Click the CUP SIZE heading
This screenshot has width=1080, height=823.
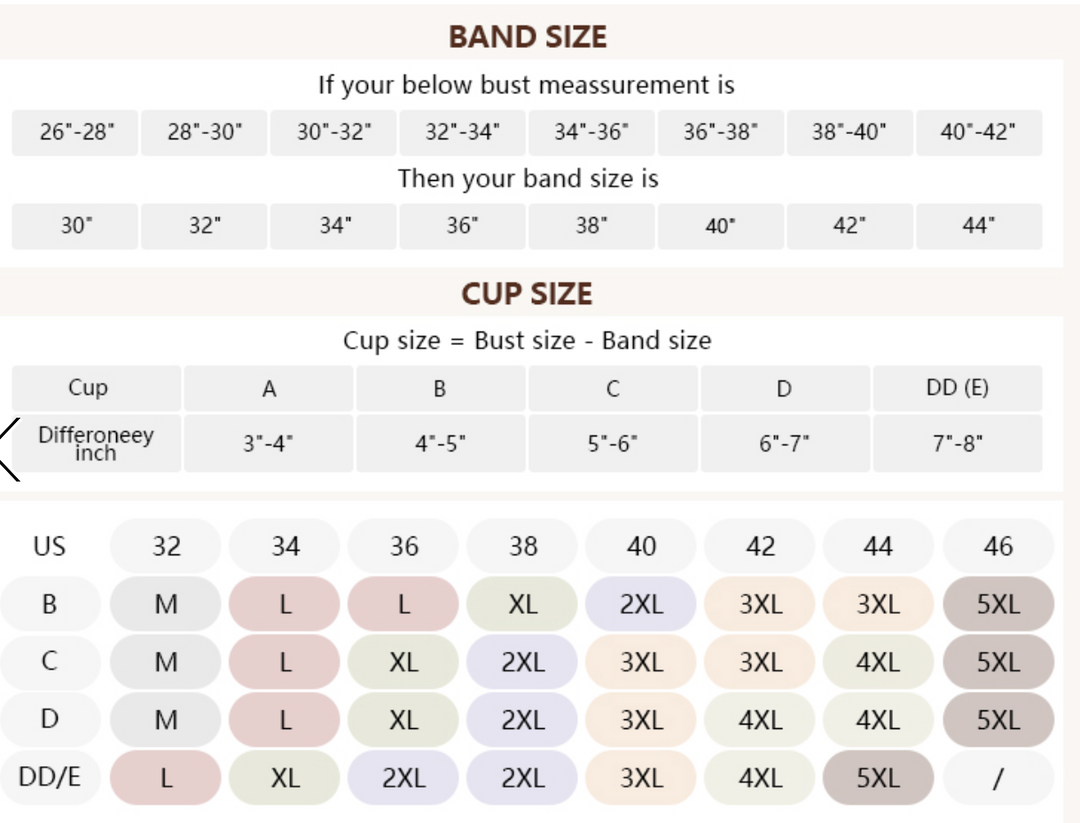[527, 294]
